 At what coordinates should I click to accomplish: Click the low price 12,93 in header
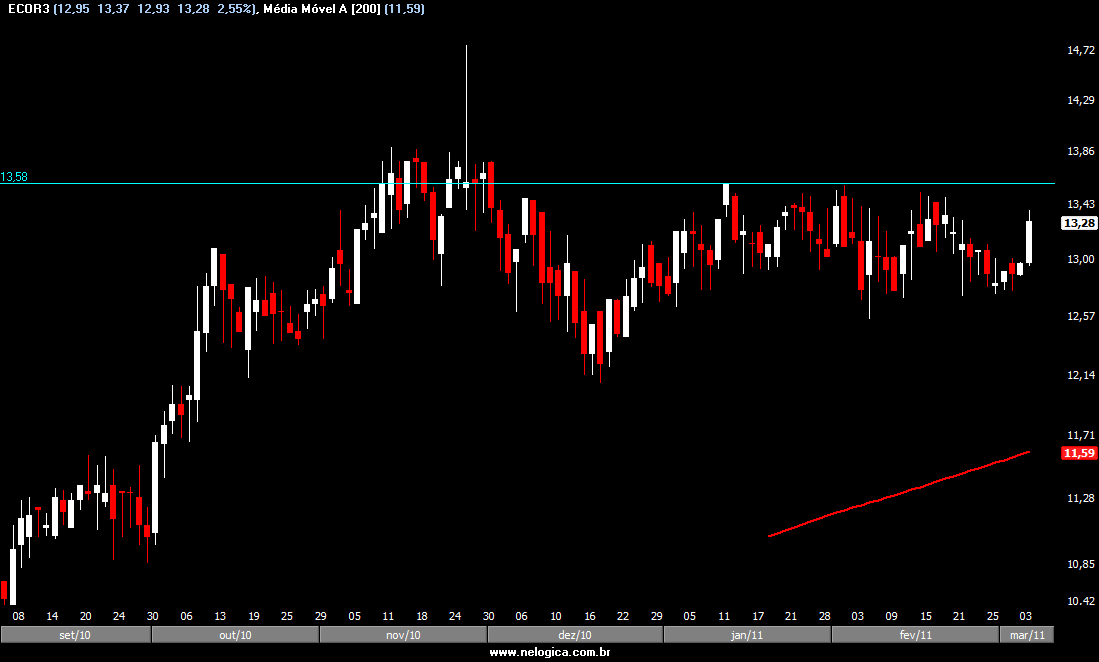(x=153, y=9)
